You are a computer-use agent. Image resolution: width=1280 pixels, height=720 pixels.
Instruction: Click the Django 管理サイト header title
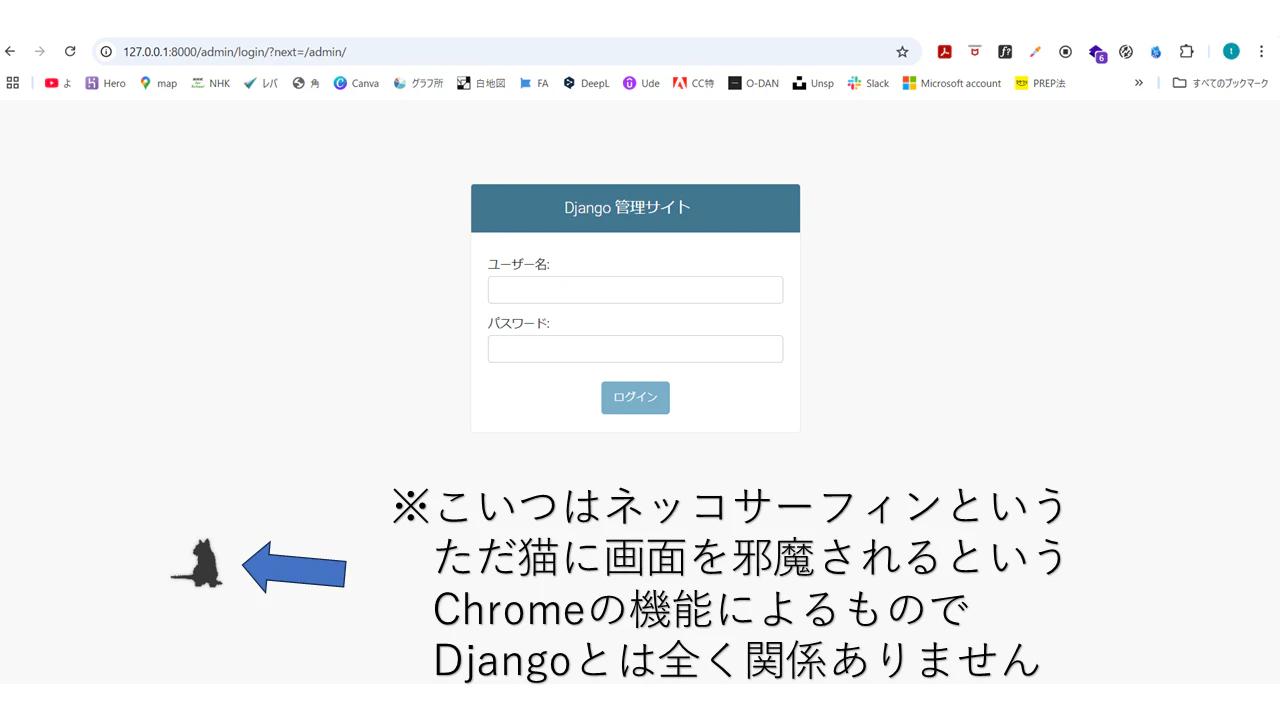(x=627, y=208)
